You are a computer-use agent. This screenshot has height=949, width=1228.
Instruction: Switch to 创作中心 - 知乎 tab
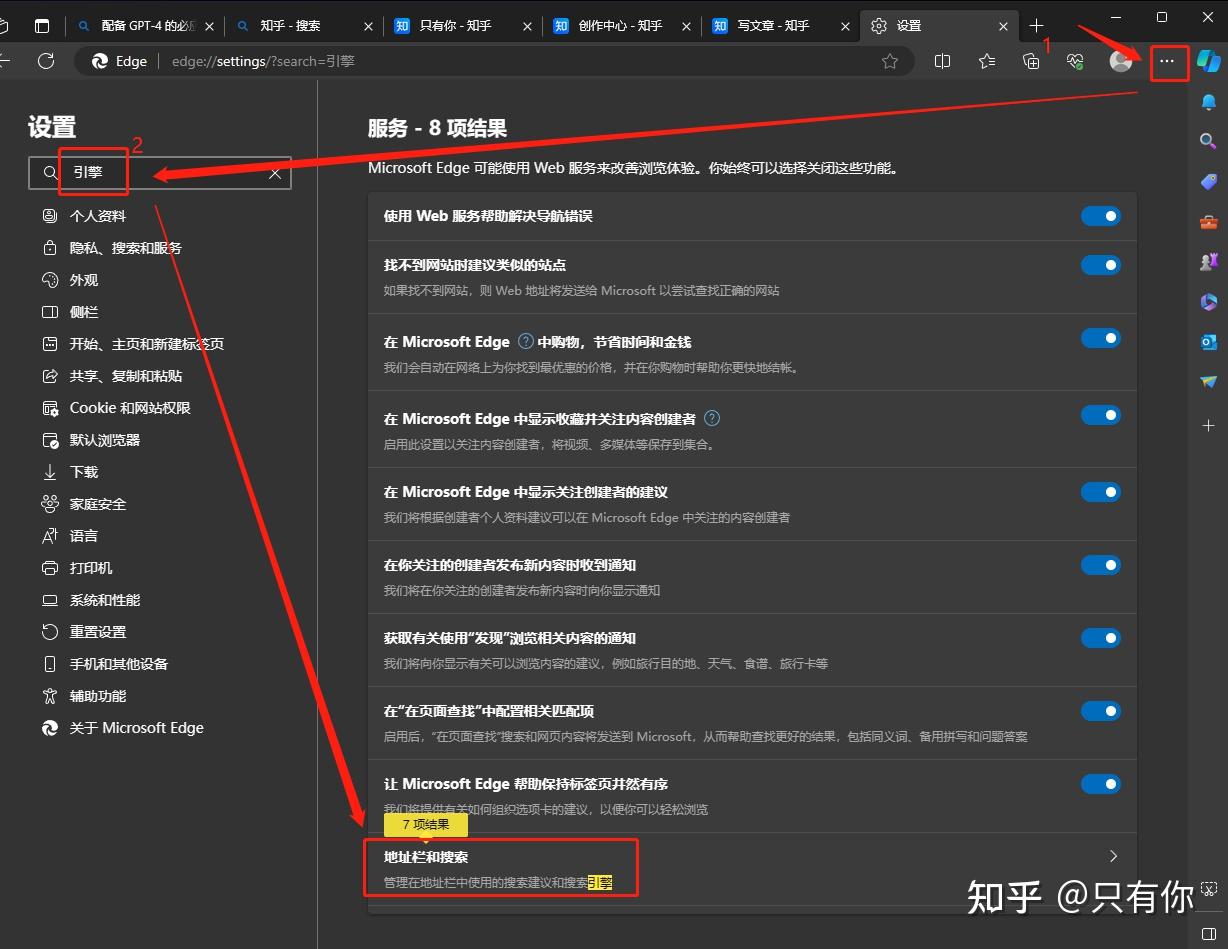click(622, 26)
